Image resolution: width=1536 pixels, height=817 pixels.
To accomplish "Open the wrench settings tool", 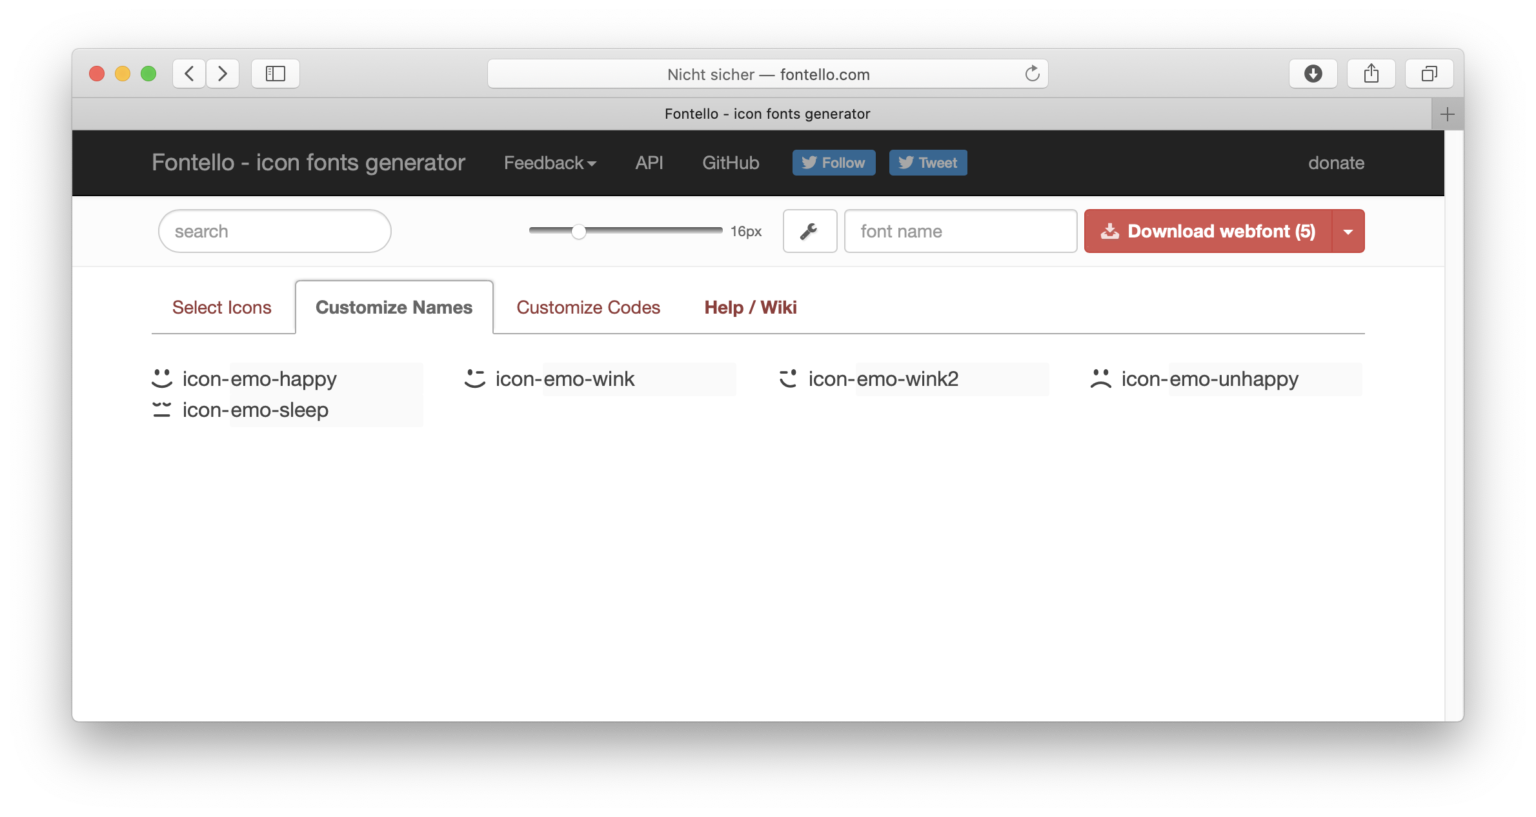I will [810, 231].
